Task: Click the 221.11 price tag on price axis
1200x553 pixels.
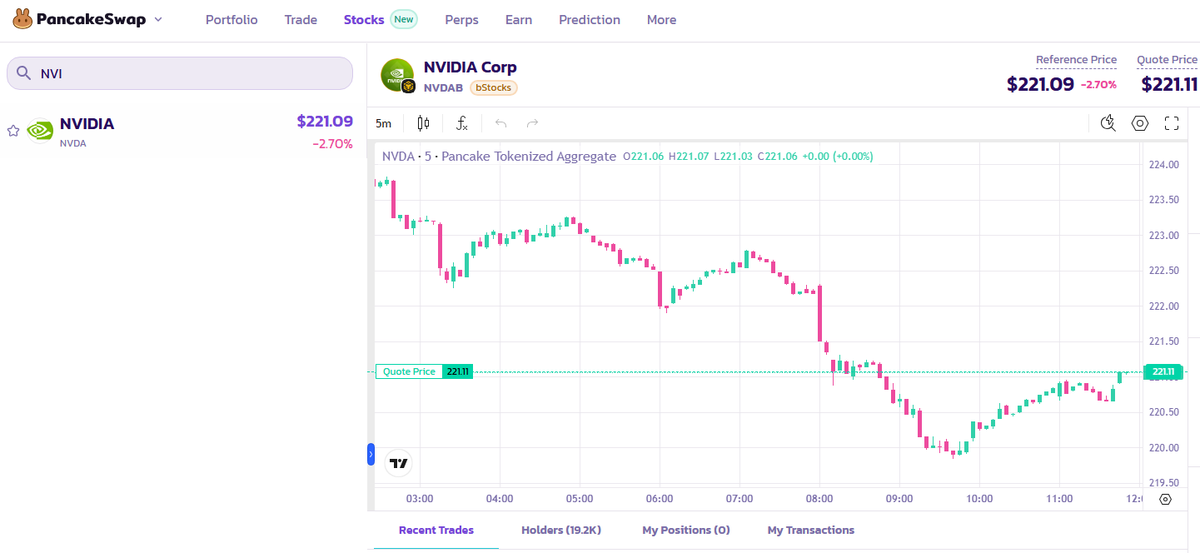Action: [x=1163, y=371]
